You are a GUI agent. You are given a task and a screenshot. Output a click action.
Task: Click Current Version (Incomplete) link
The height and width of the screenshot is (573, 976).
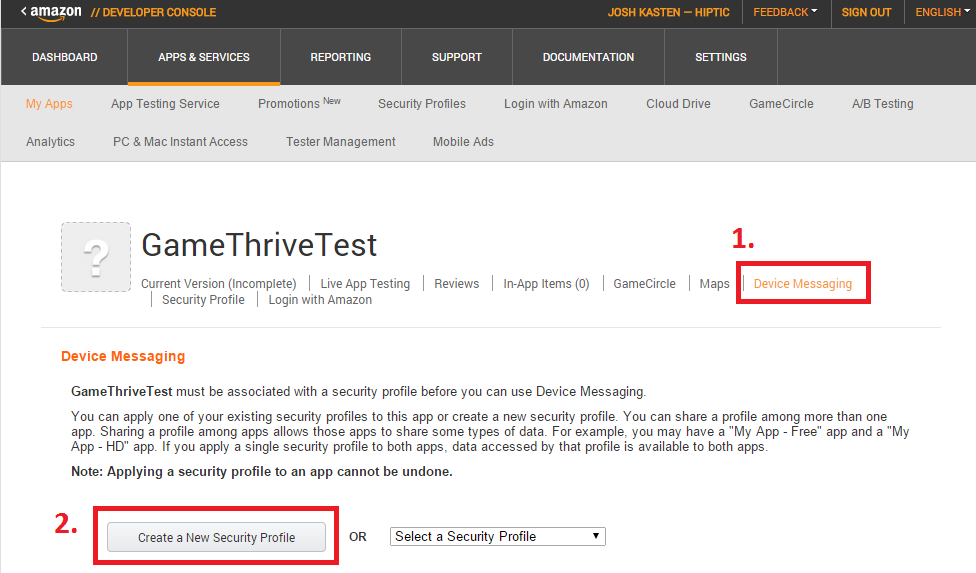(218, 284)
